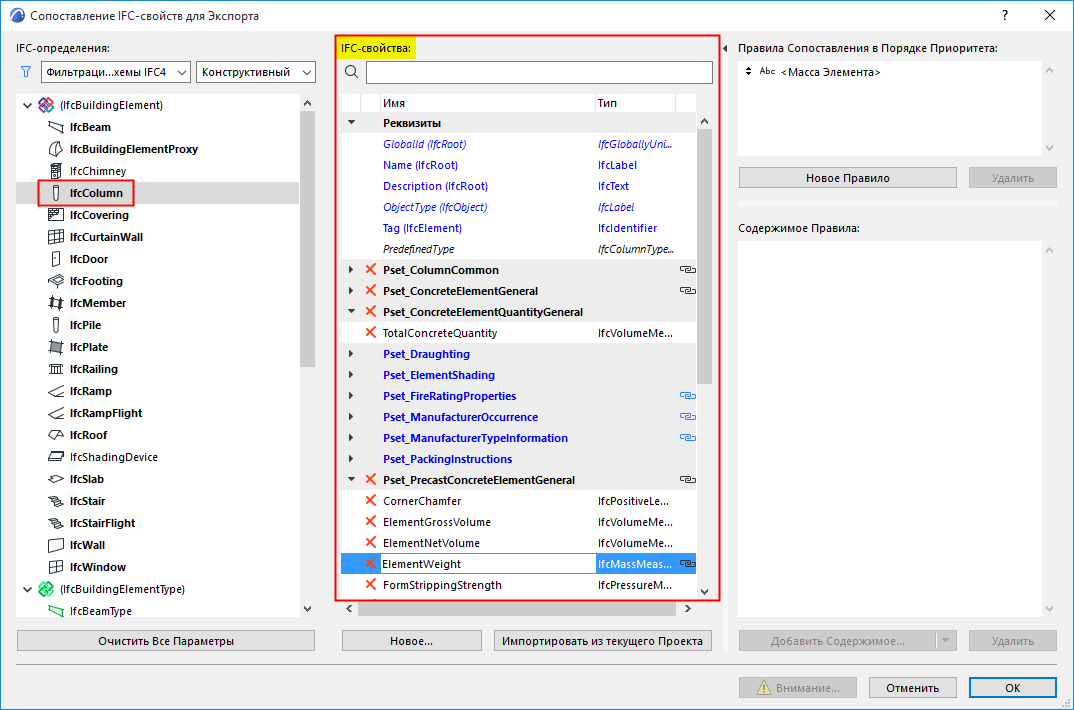Click red X on Pset_ConcreteElementGeneral
This screenshot has width=1074, height=710.
point(371,290)
